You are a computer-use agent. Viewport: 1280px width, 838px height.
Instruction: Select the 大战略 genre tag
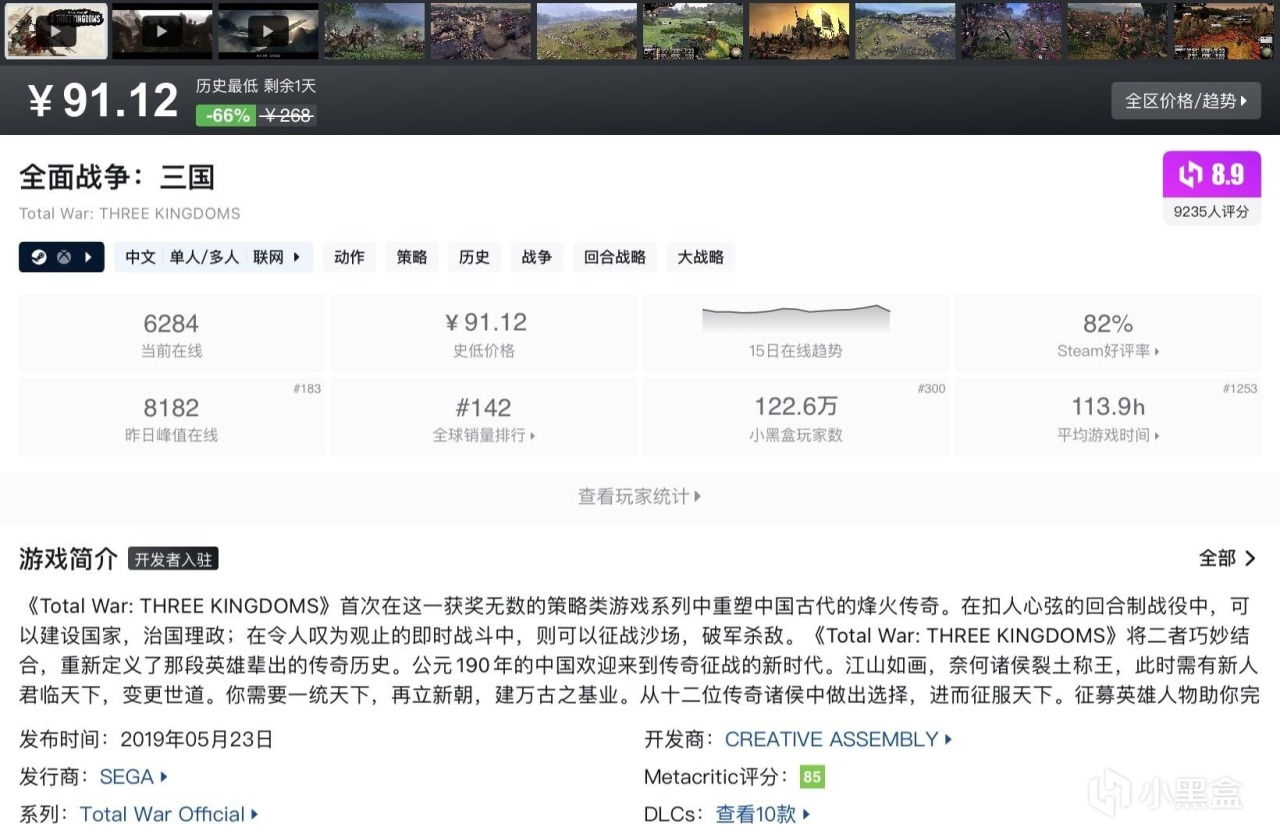(701, 257)
